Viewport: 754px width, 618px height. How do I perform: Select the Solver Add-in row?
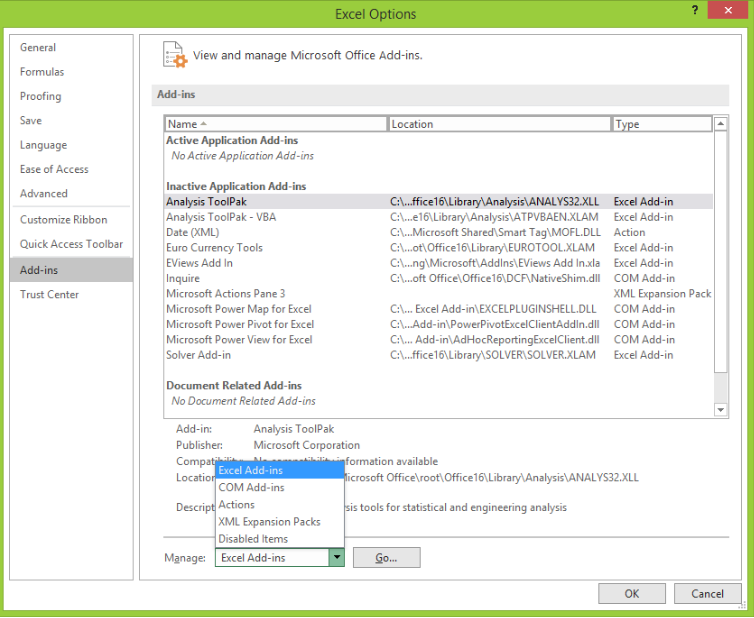coord(438,355)
